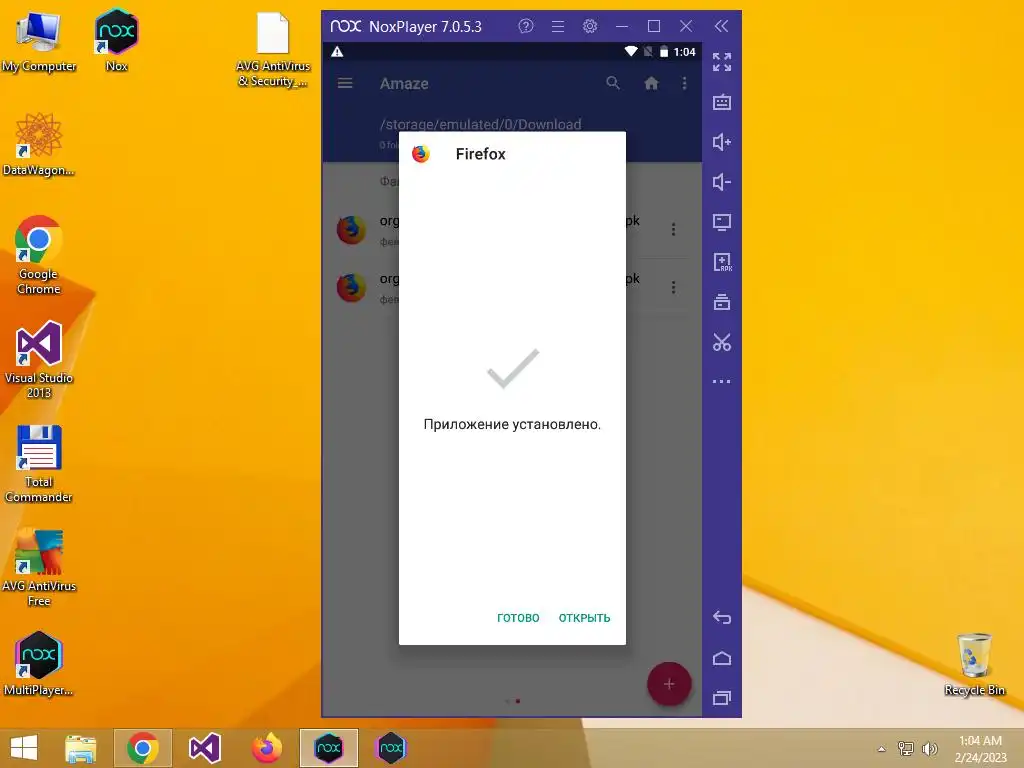The height and width of the screenshot is (768, 1024).
Task: Click the Android warning triangle notification
Action: [337, 52]
